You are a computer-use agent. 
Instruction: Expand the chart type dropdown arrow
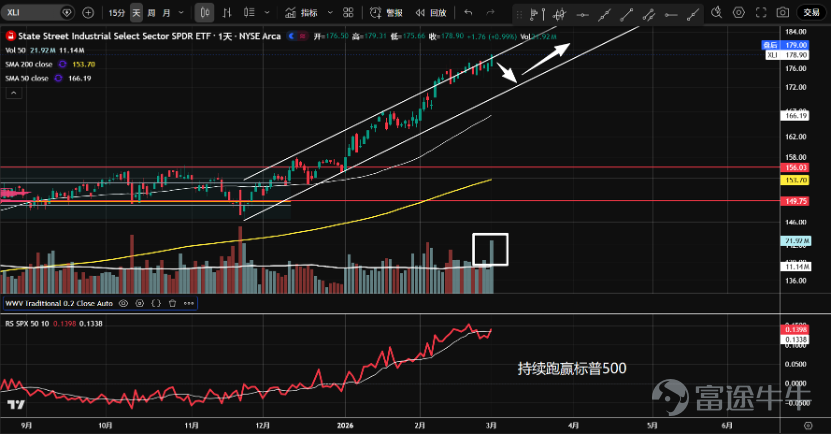coord(267,13)
